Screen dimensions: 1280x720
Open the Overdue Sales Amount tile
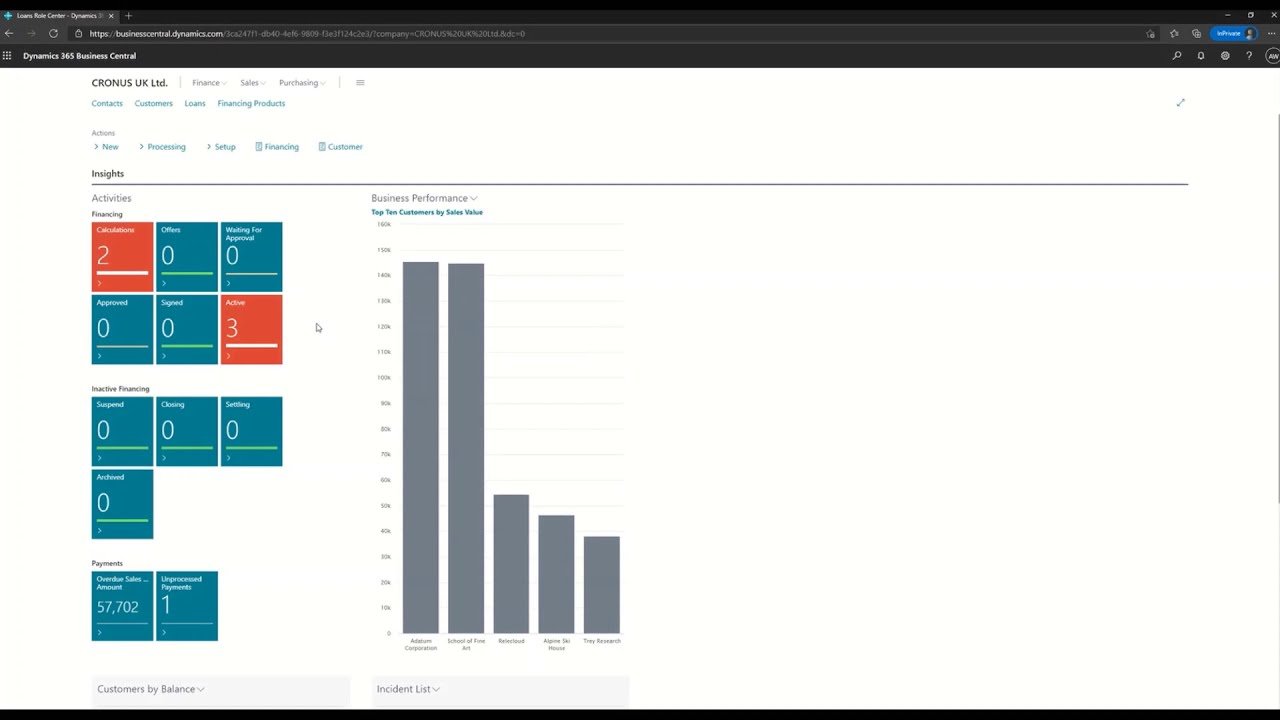122,606
